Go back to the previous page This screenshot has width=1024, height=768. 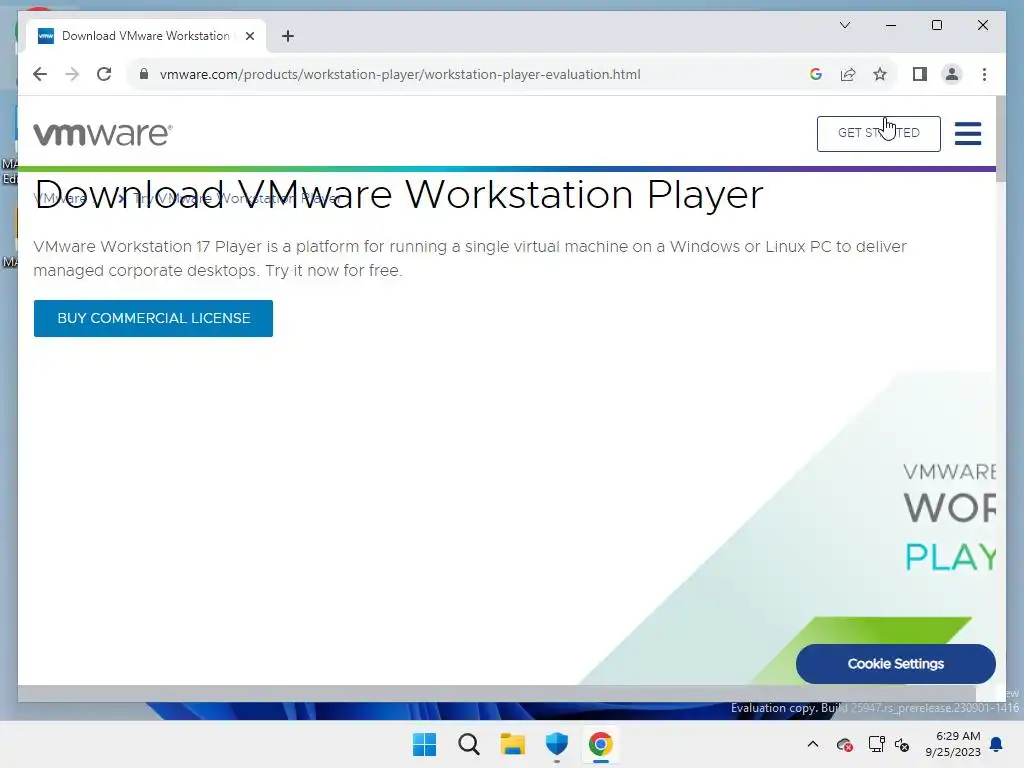point(40,74)
